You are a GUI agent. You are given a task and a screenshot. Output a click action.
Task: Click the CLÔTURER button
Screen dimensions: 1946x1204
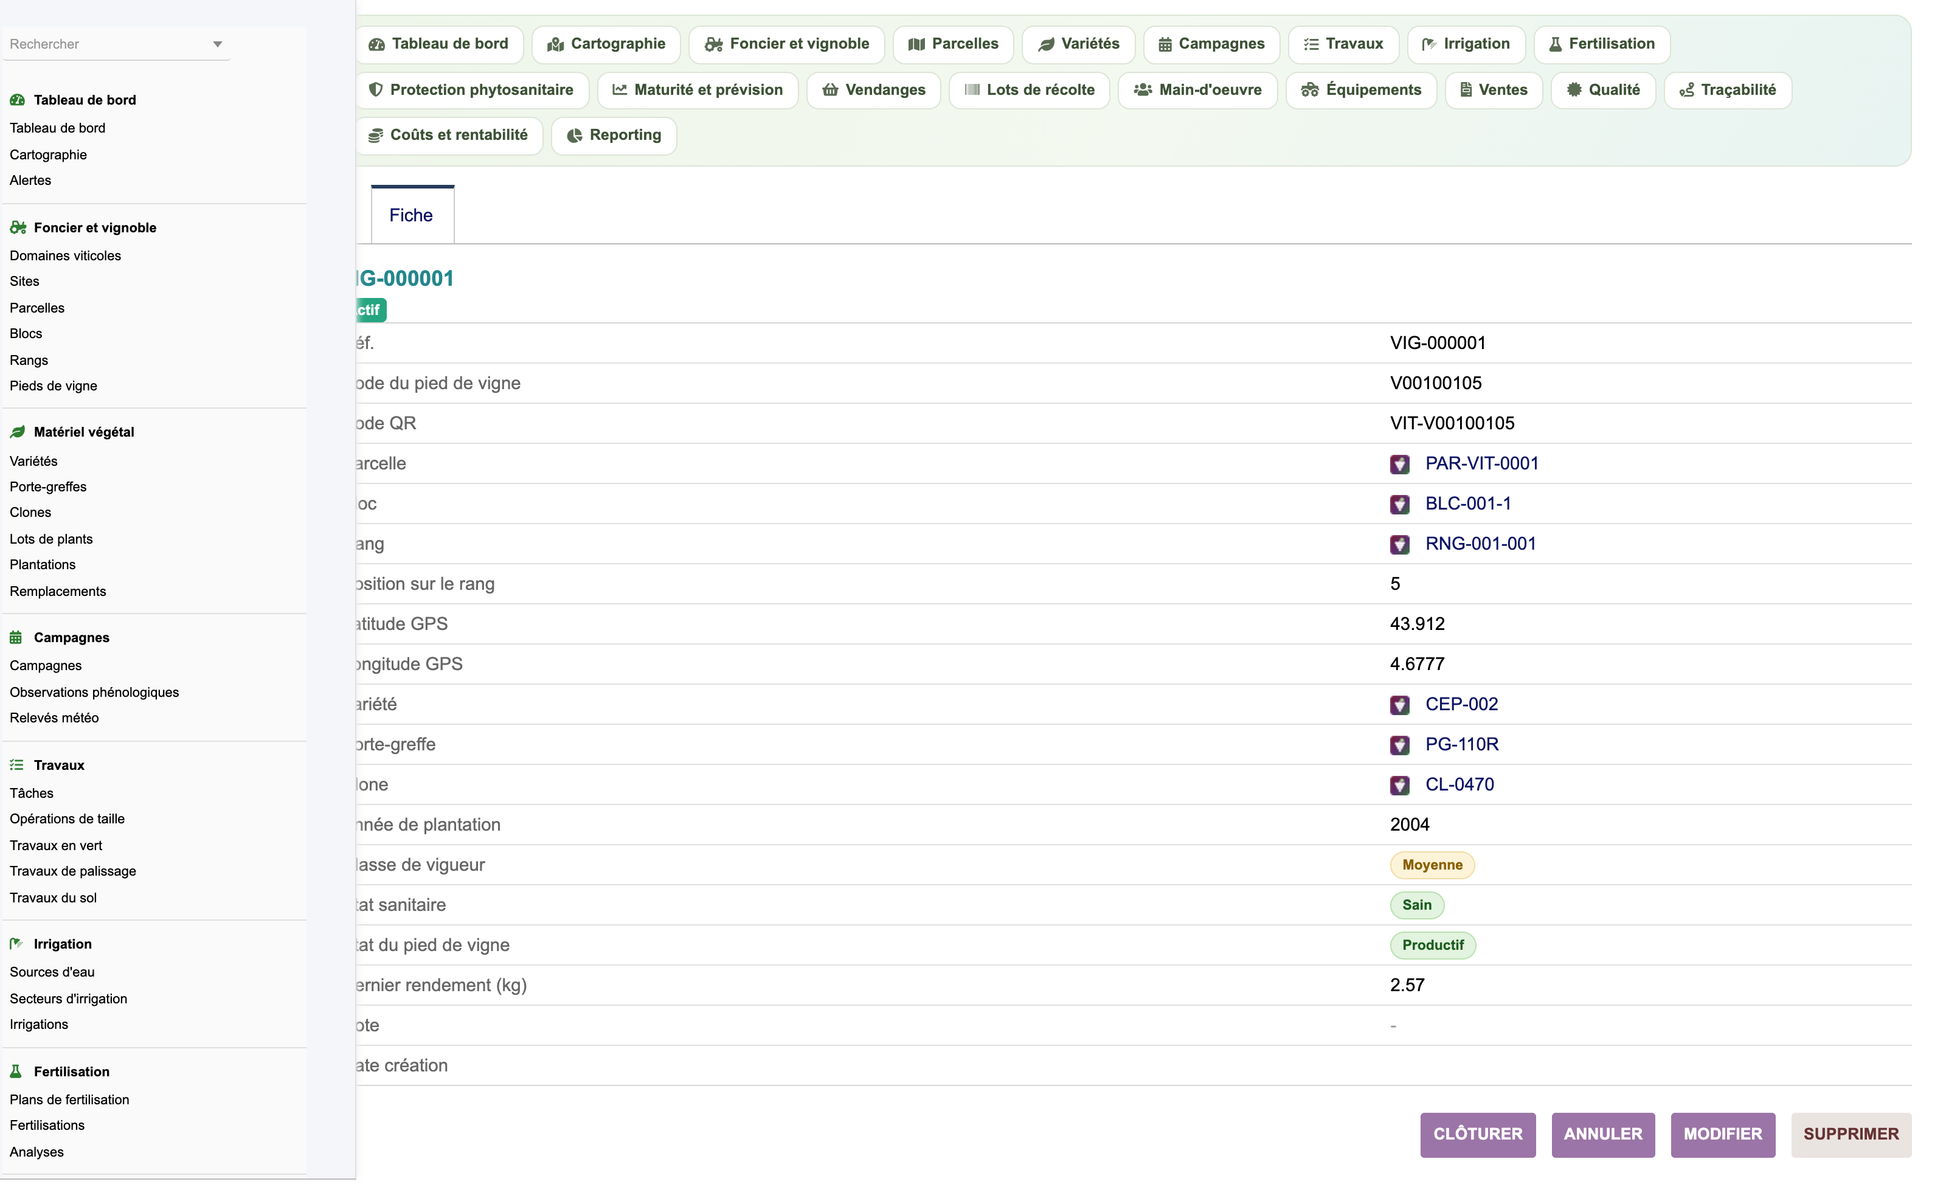[1477, 1135]
